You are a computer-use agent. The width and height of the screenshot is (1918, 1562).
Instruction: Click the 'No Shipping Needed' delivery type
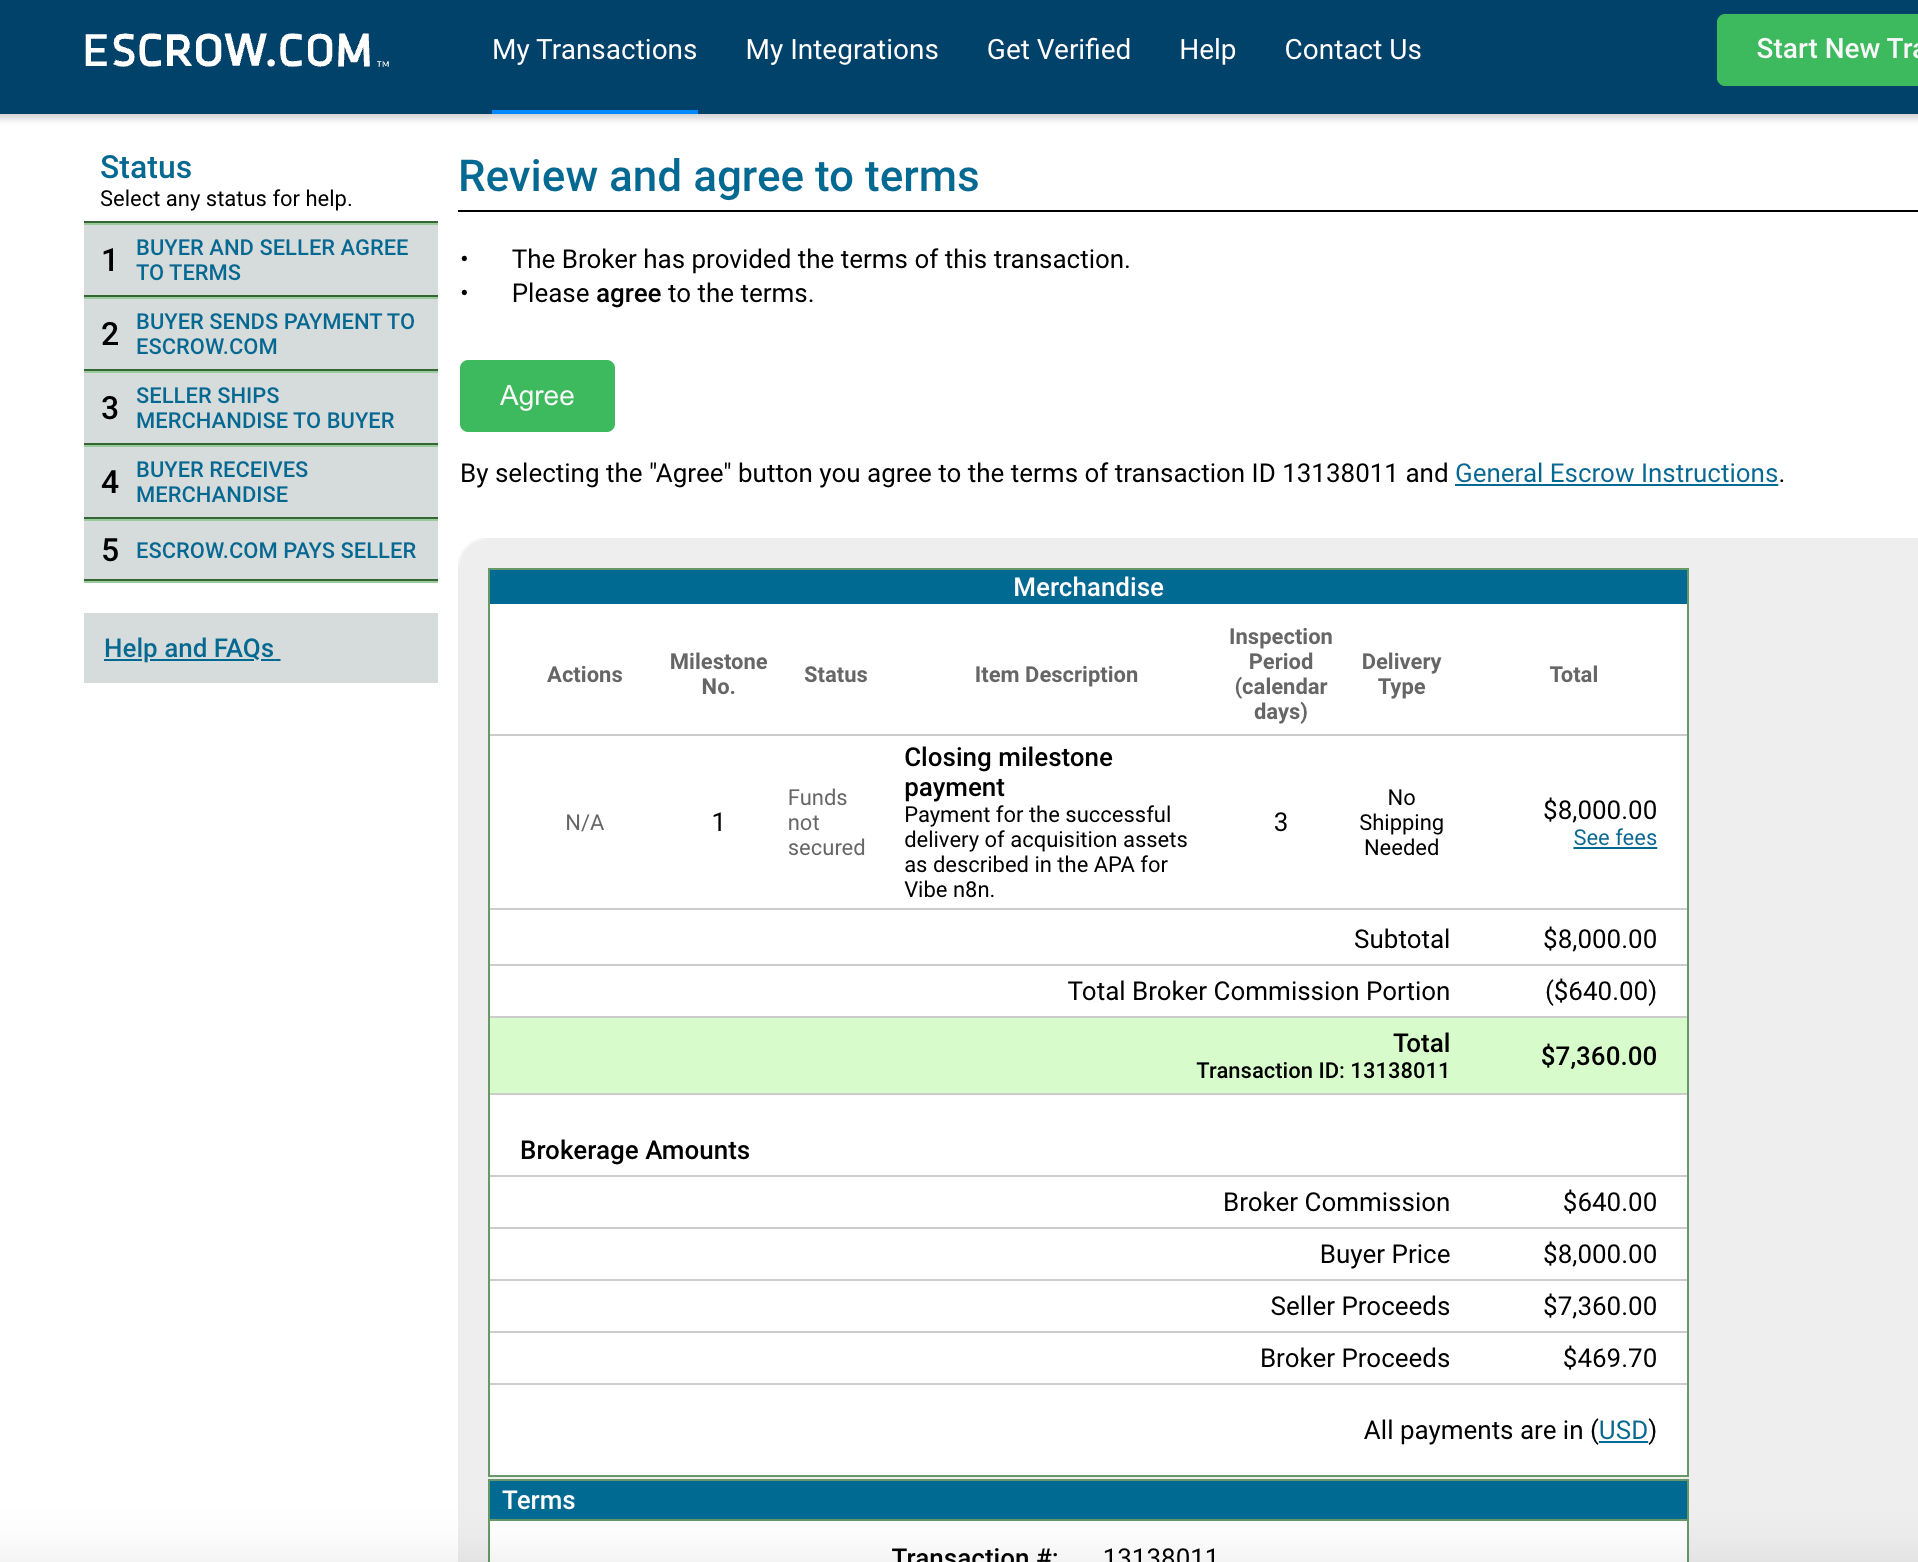[x=1401, y=822]
